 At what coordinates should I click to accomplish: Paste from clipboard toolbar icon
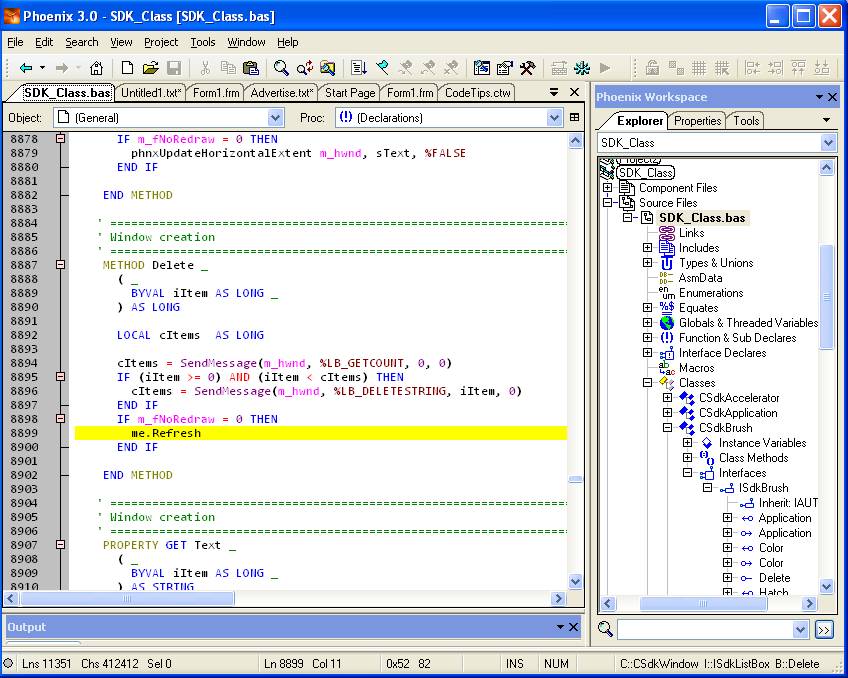pyautogui.click(x=250, y=68)
